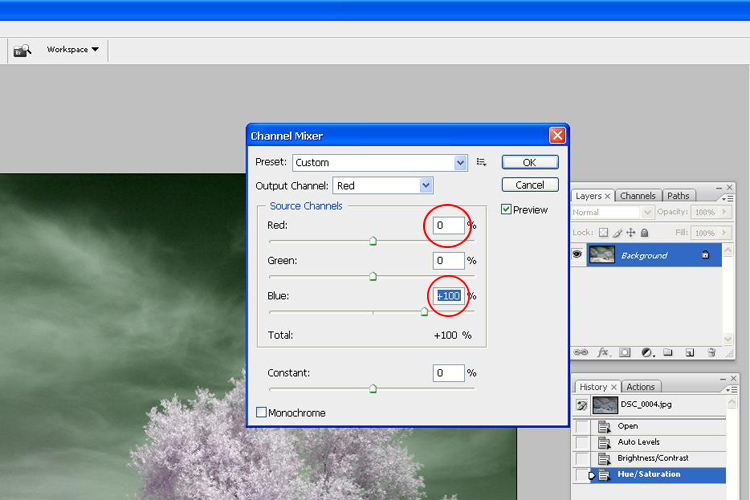Open the Preset options menu icon
The width and height of the screenshot is (750, 500).
point(481,162)
